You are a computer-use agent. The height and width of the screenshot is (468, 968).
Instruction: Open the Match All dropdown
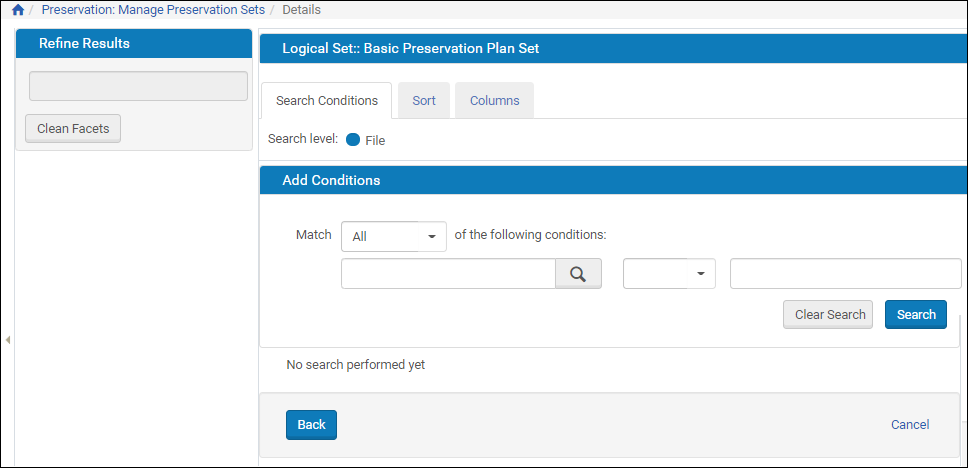pyautogui.click(x=394, y=236)
